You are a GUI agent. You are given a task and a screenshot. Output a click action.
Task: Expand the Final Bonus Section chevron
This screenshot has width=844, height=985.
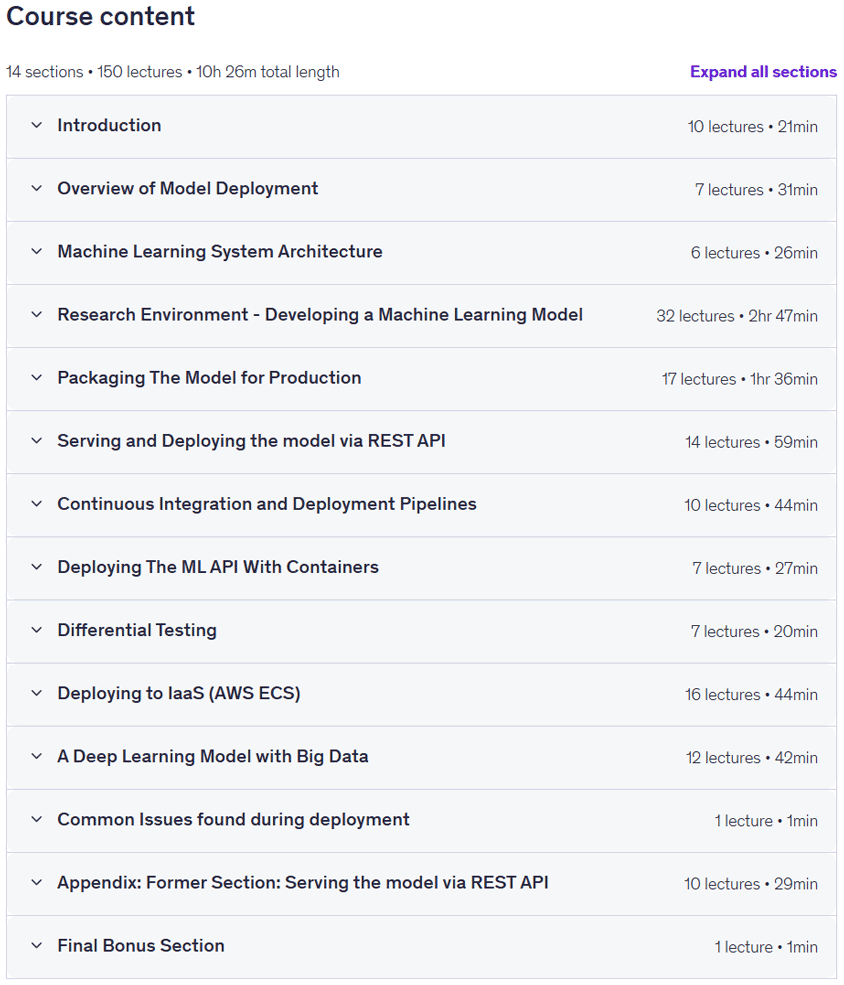pos(37,946)
